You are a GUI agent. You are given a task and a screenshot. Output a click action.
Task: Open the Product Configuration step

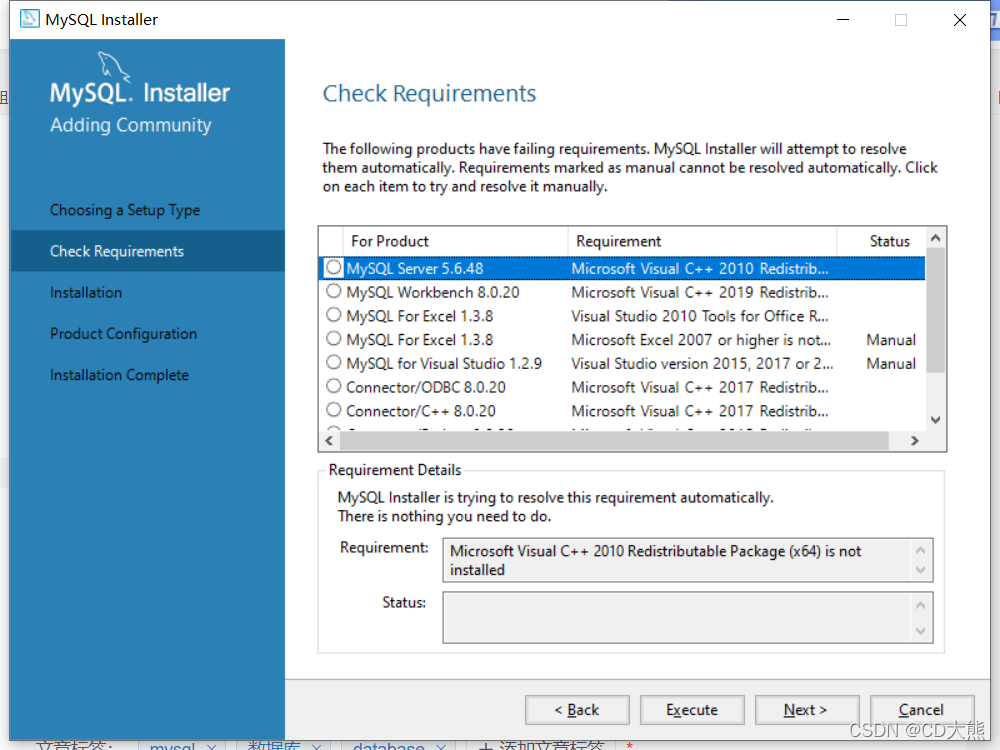tap(124, 334)
